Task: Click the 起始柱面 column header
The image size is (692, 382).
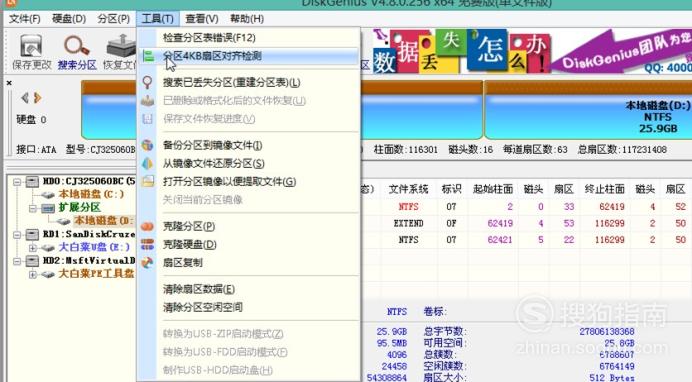Action: click(493, 189)
